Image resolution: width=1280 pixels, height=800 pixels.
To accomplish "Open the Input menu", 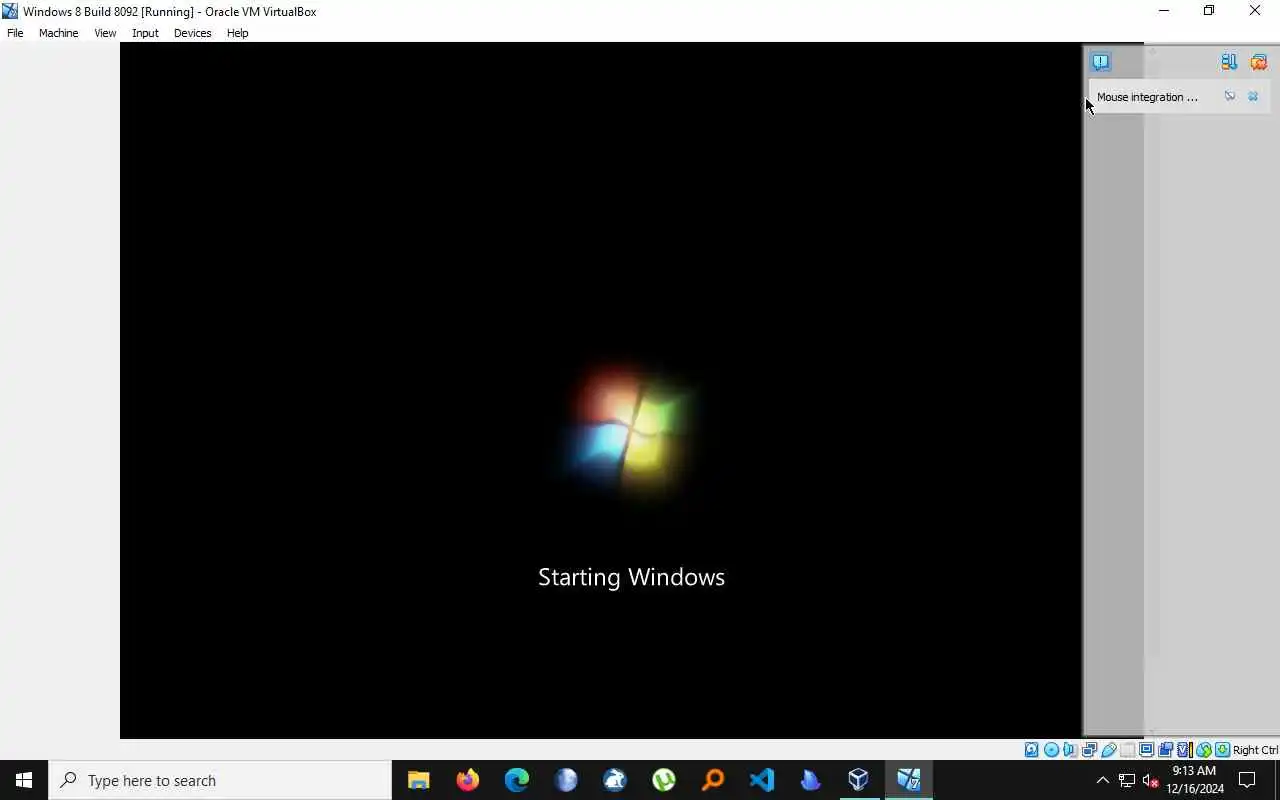I will coord(145,33).
